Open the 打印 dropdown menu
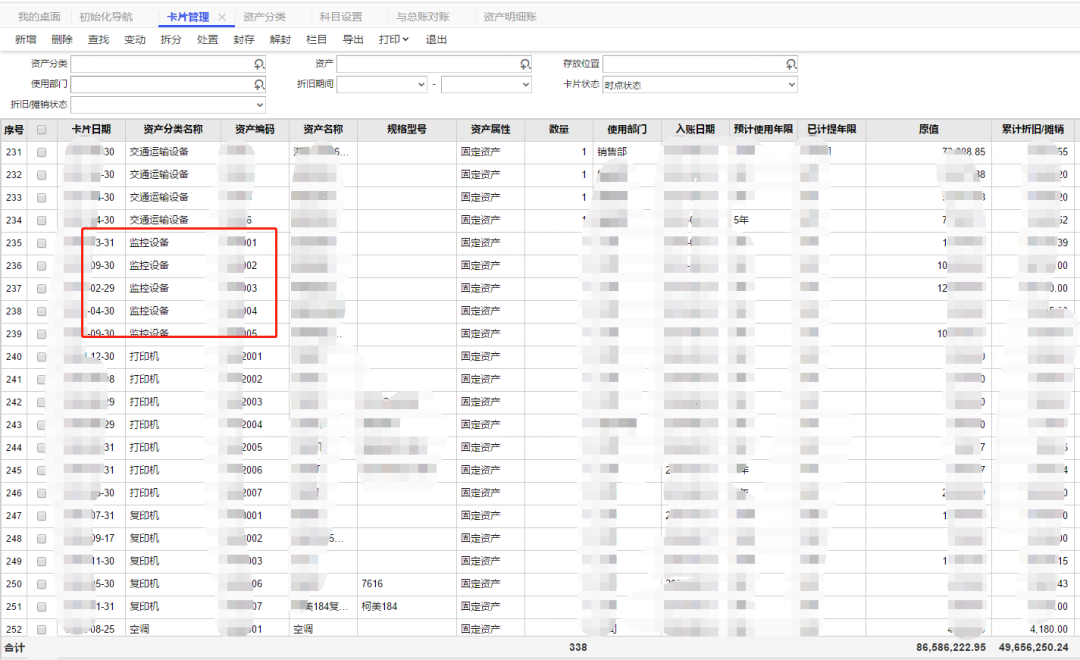This screenshot has height=660, width=1080. point(394,40)
